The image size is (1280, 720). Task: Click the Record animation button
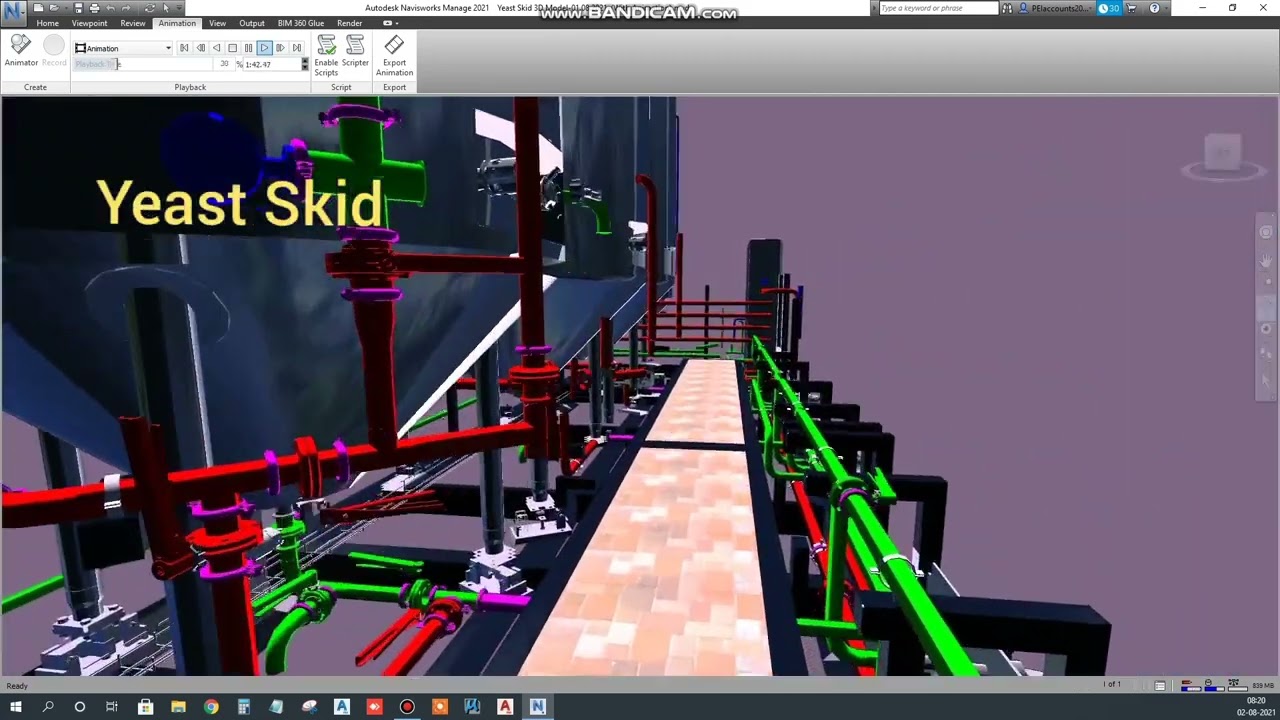(54, 51)
